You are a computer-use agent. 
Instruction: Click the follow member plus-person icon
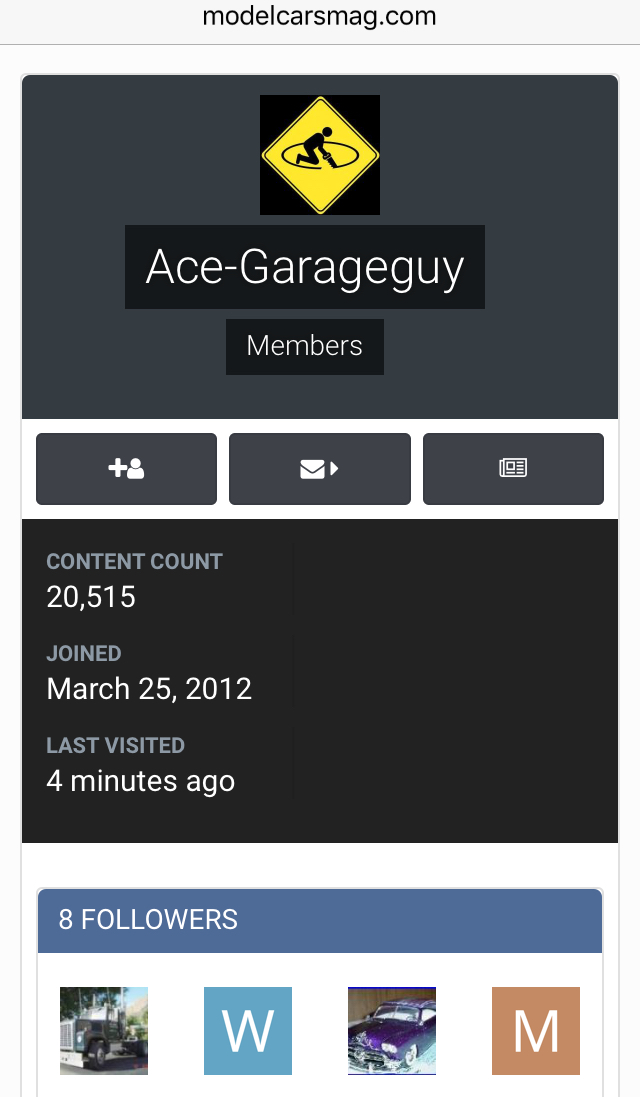pos(127,469)
